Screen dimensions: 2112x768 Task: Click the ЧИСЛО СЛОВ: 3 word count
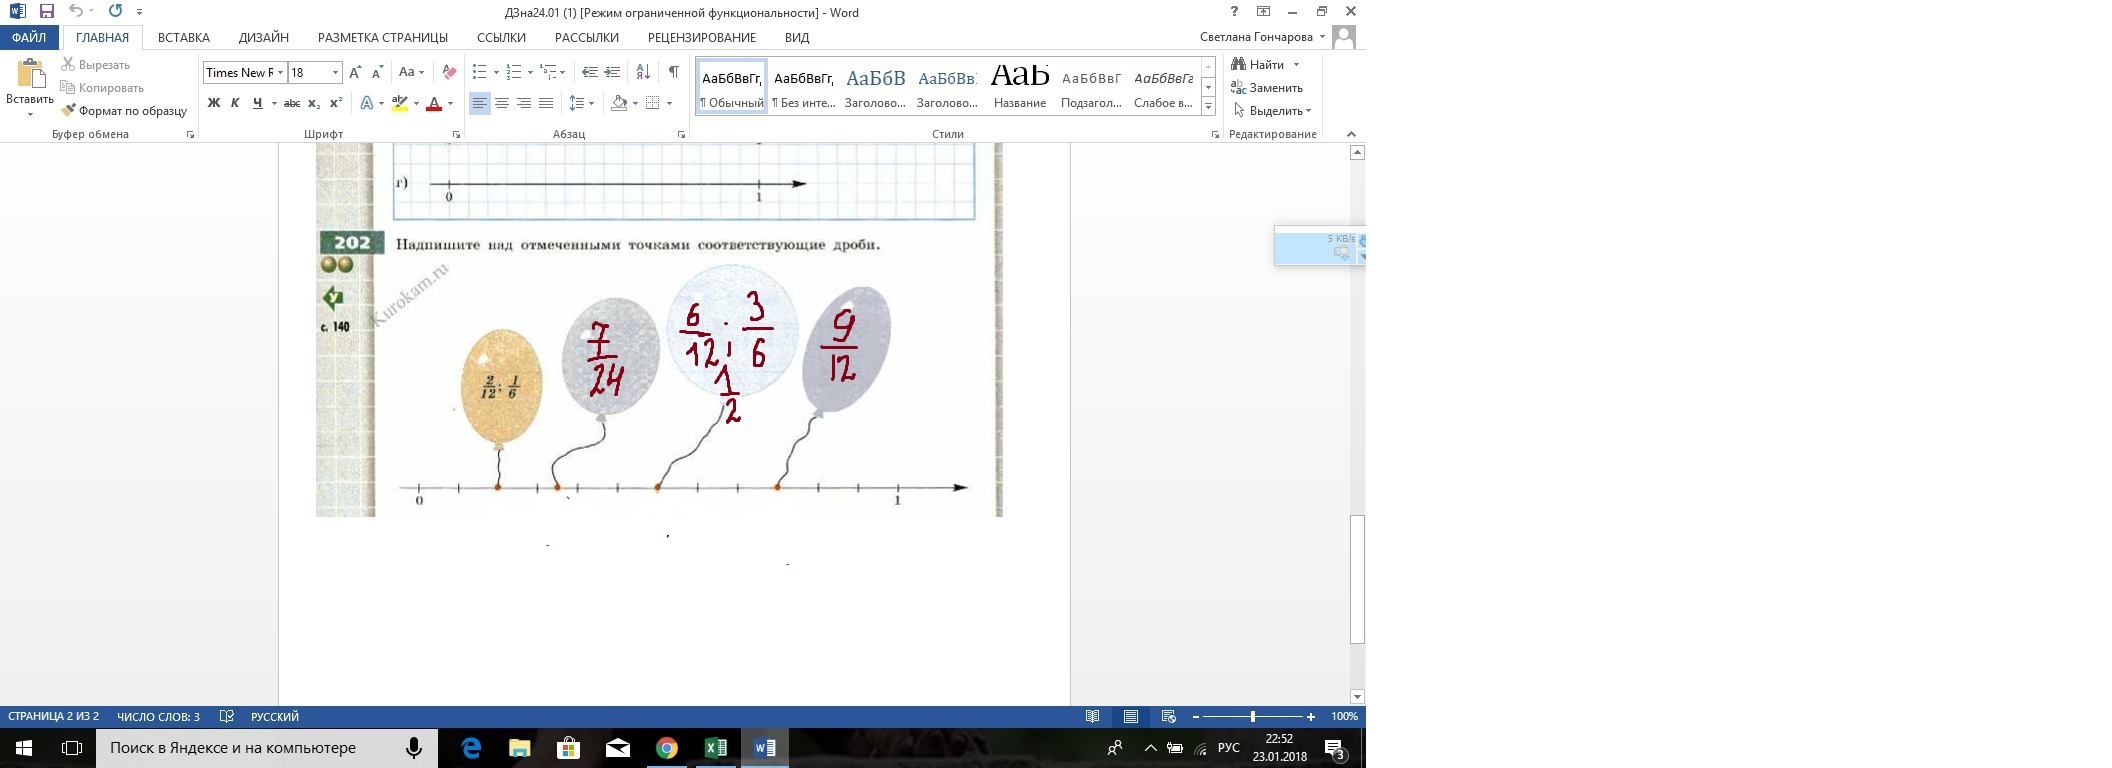click(158, 716)
